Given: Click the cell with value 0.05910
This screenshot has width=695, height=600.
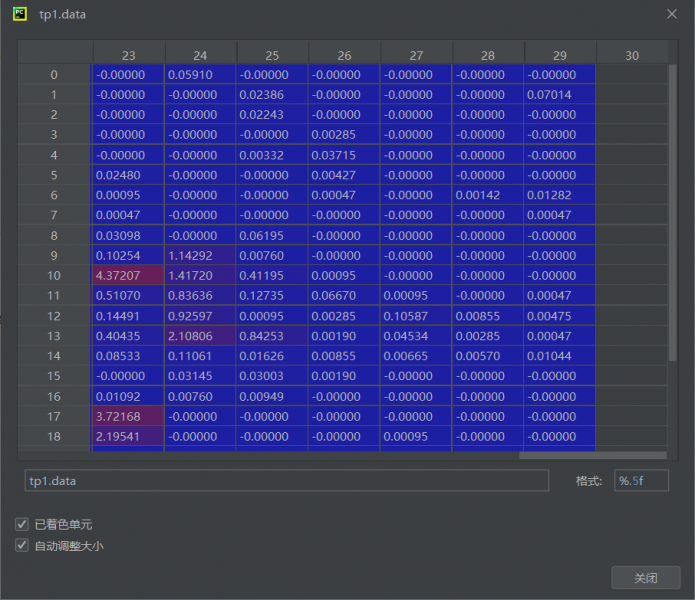Looking at the screenshot, I should (200, 75).
